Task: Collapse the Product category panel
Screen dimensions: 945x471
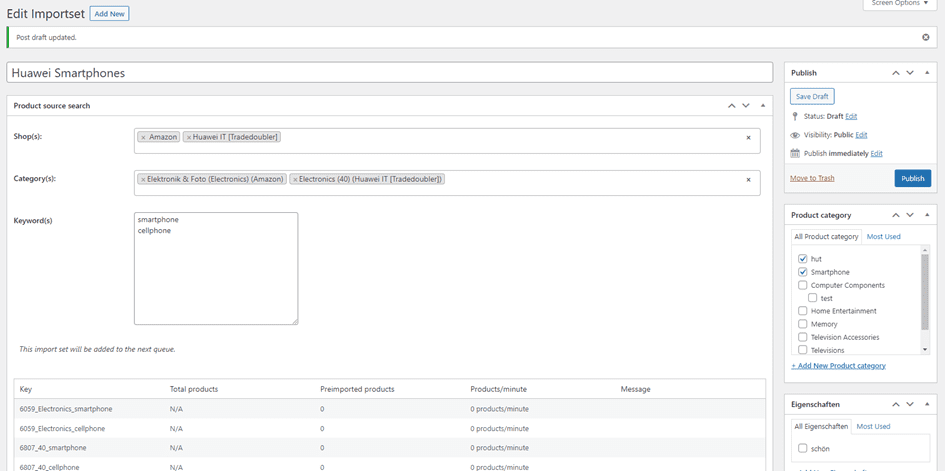Action: pyautogui.click(x=927, y=215)
